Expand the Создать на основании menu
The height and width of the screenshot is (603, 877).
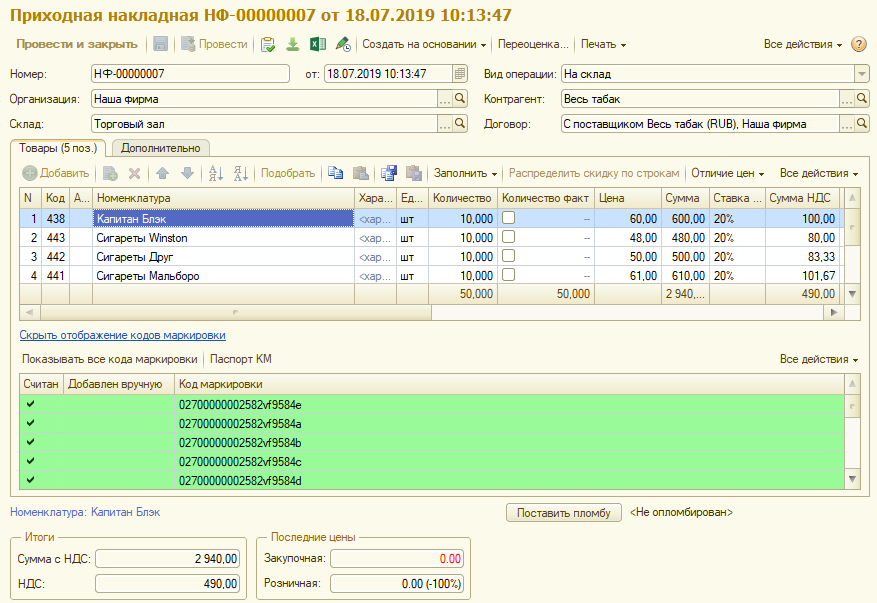tap(424, 44)
